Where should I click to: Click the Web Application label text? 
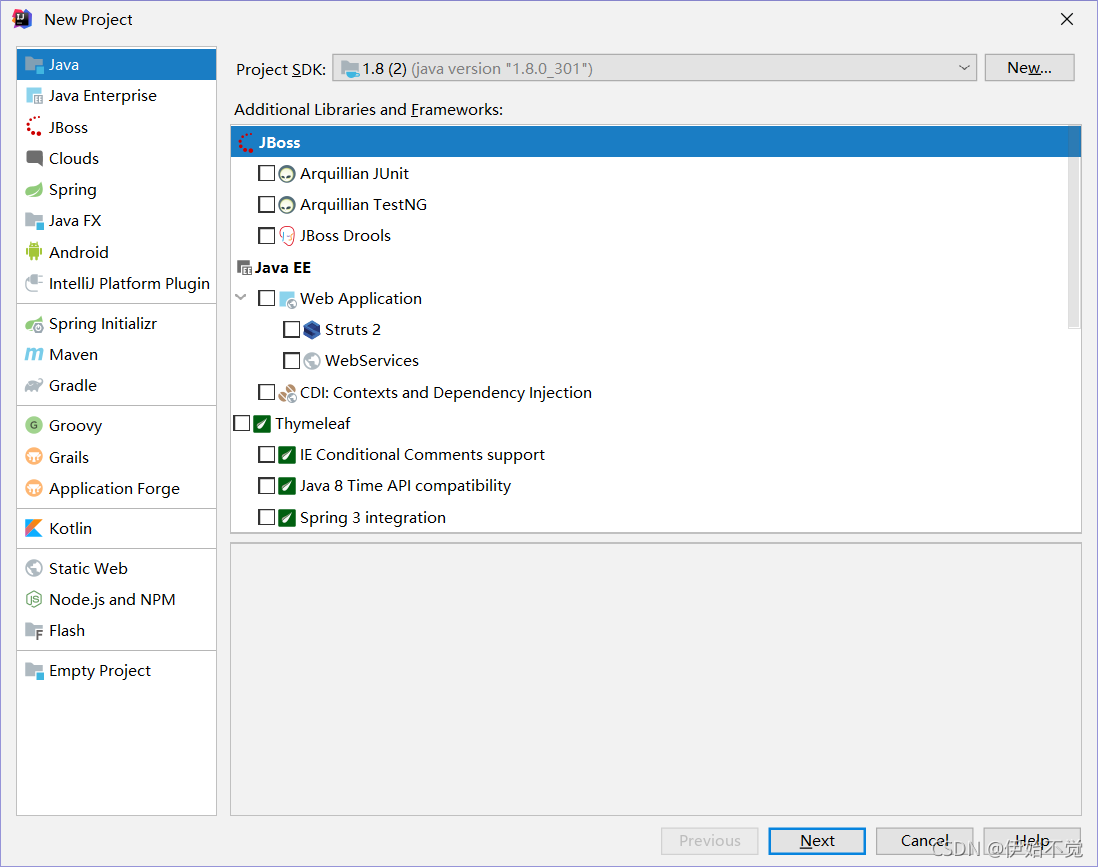click(x=361, y=298)
